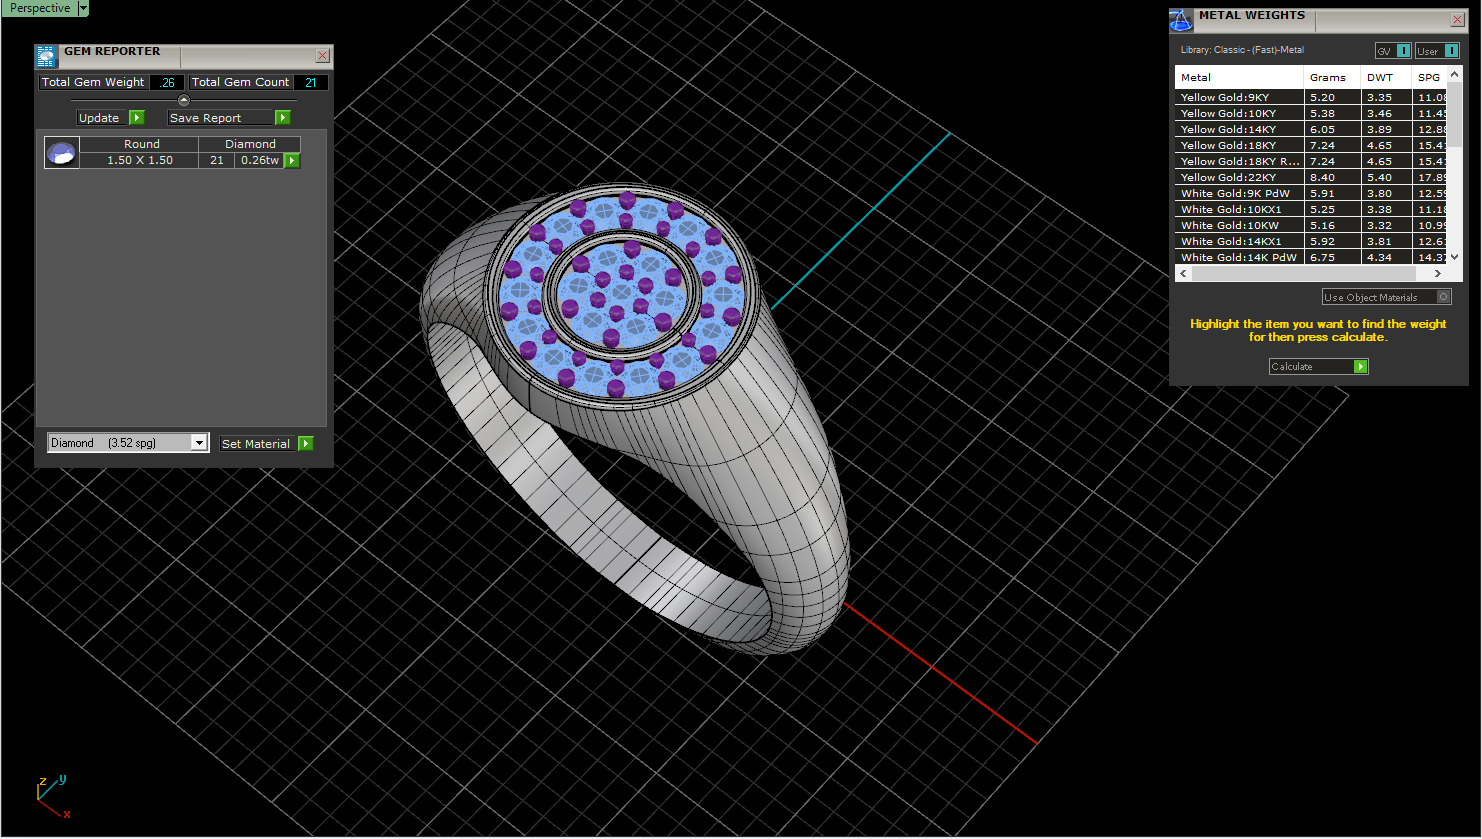Toggle the GV library switch
The width and height of the screenshot is (1482, 839).
click(1393, 51)
